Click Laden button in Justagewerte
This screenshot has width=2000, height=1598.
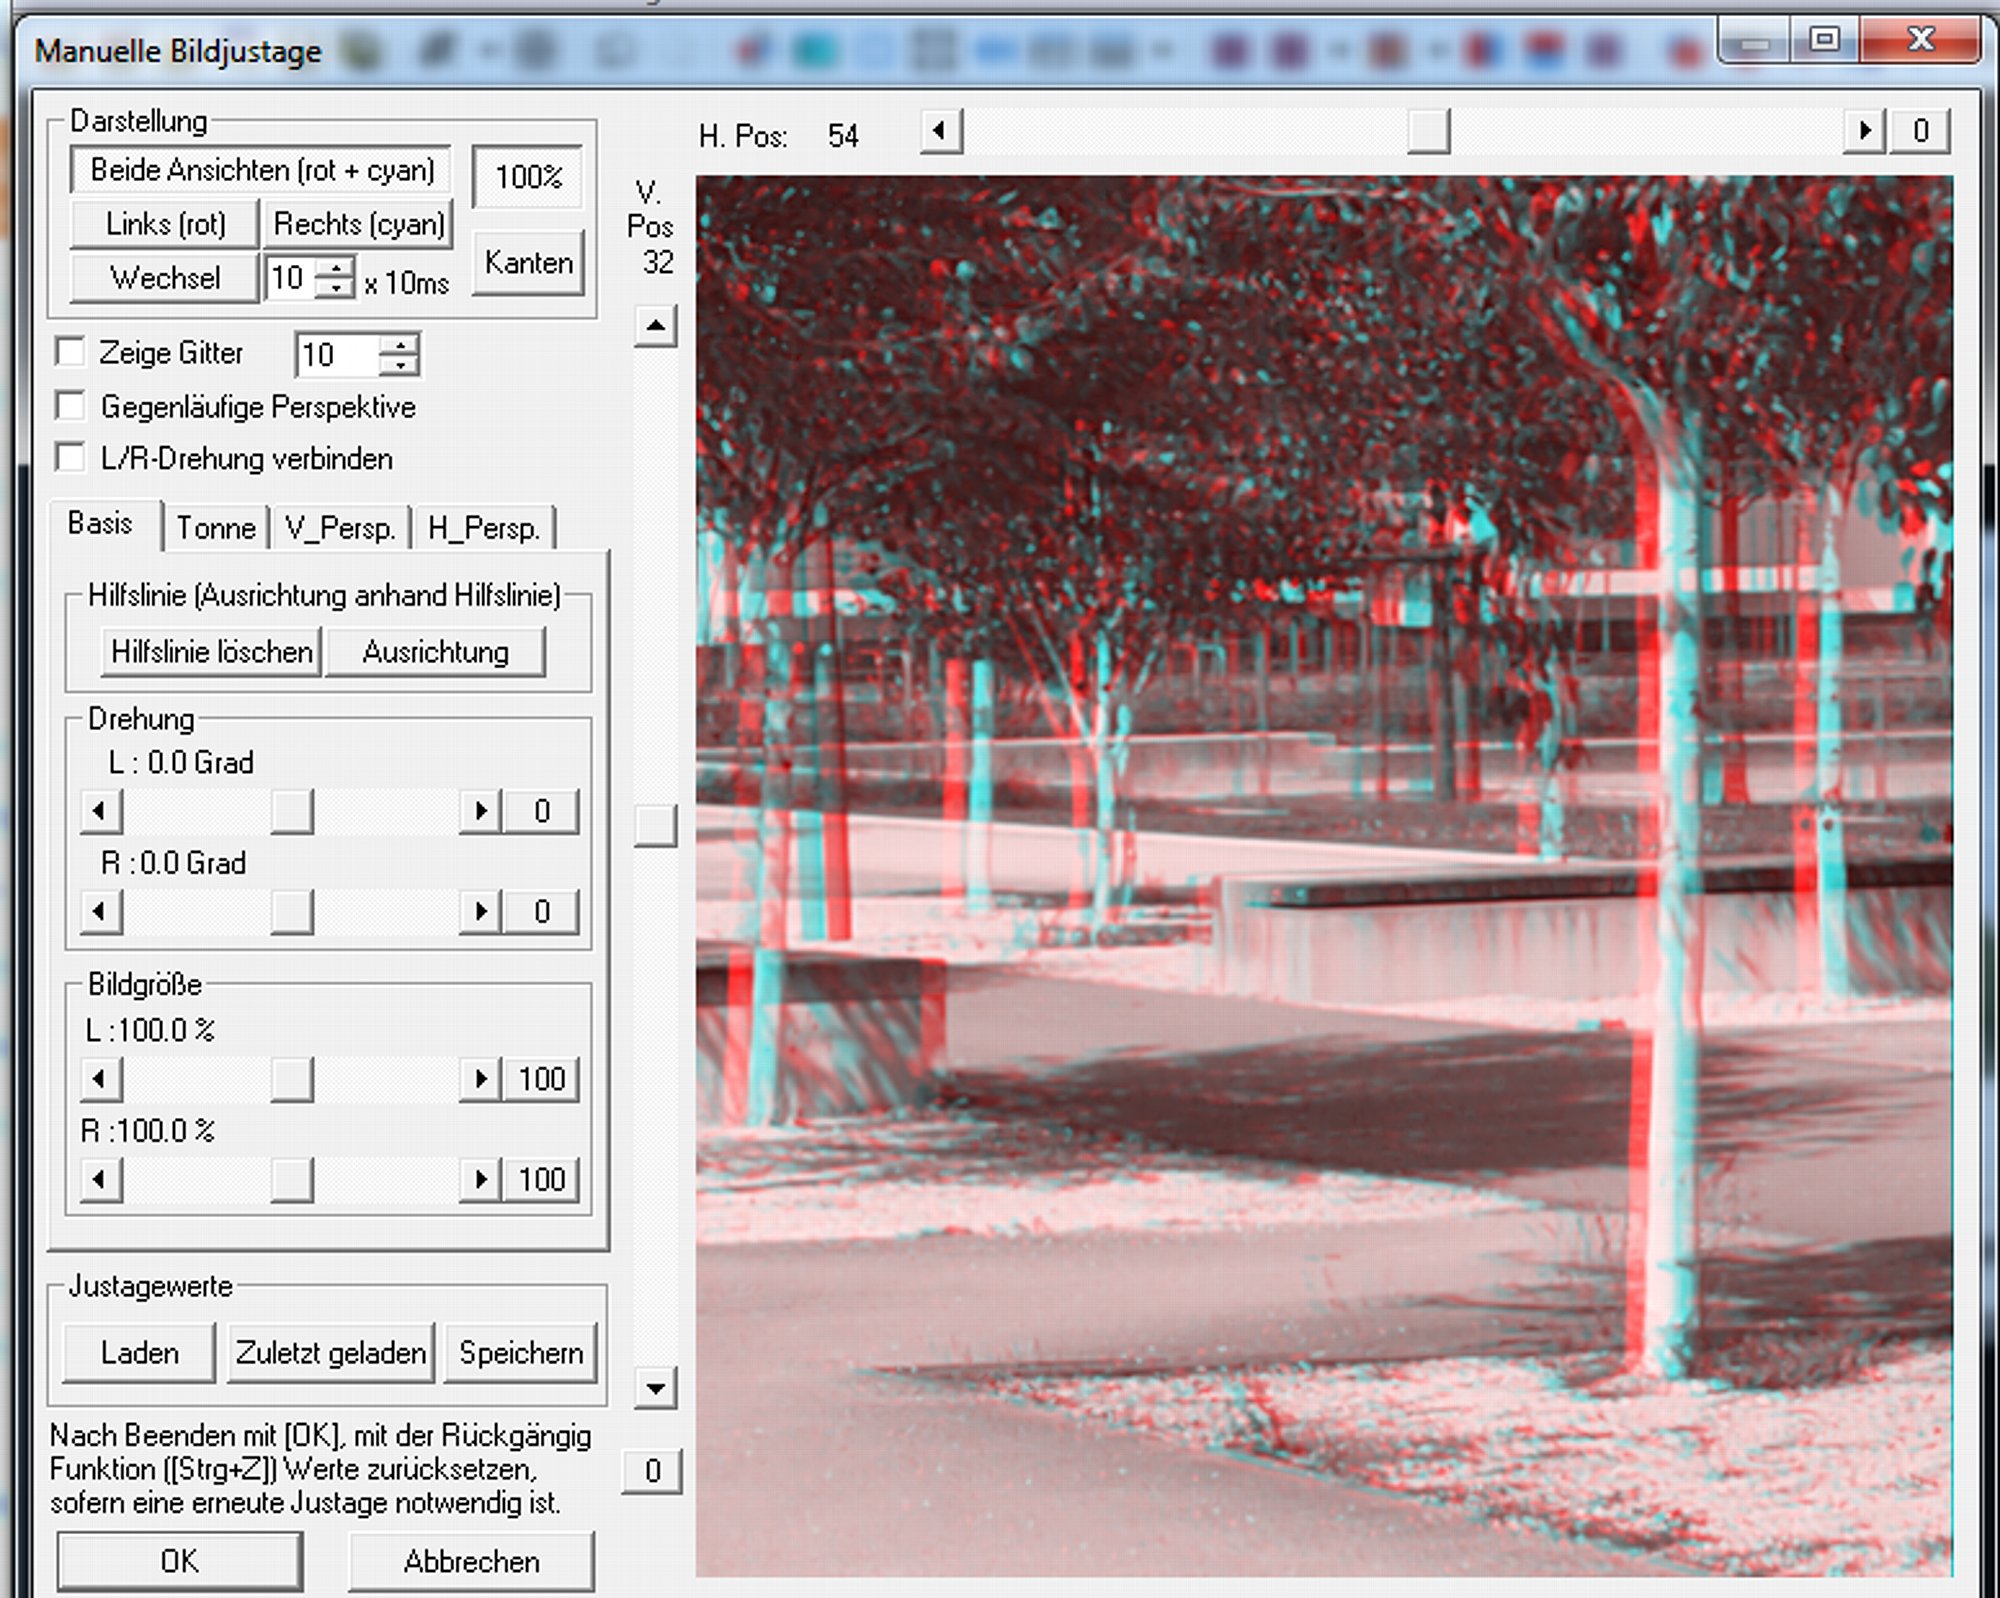(139, 1353)
